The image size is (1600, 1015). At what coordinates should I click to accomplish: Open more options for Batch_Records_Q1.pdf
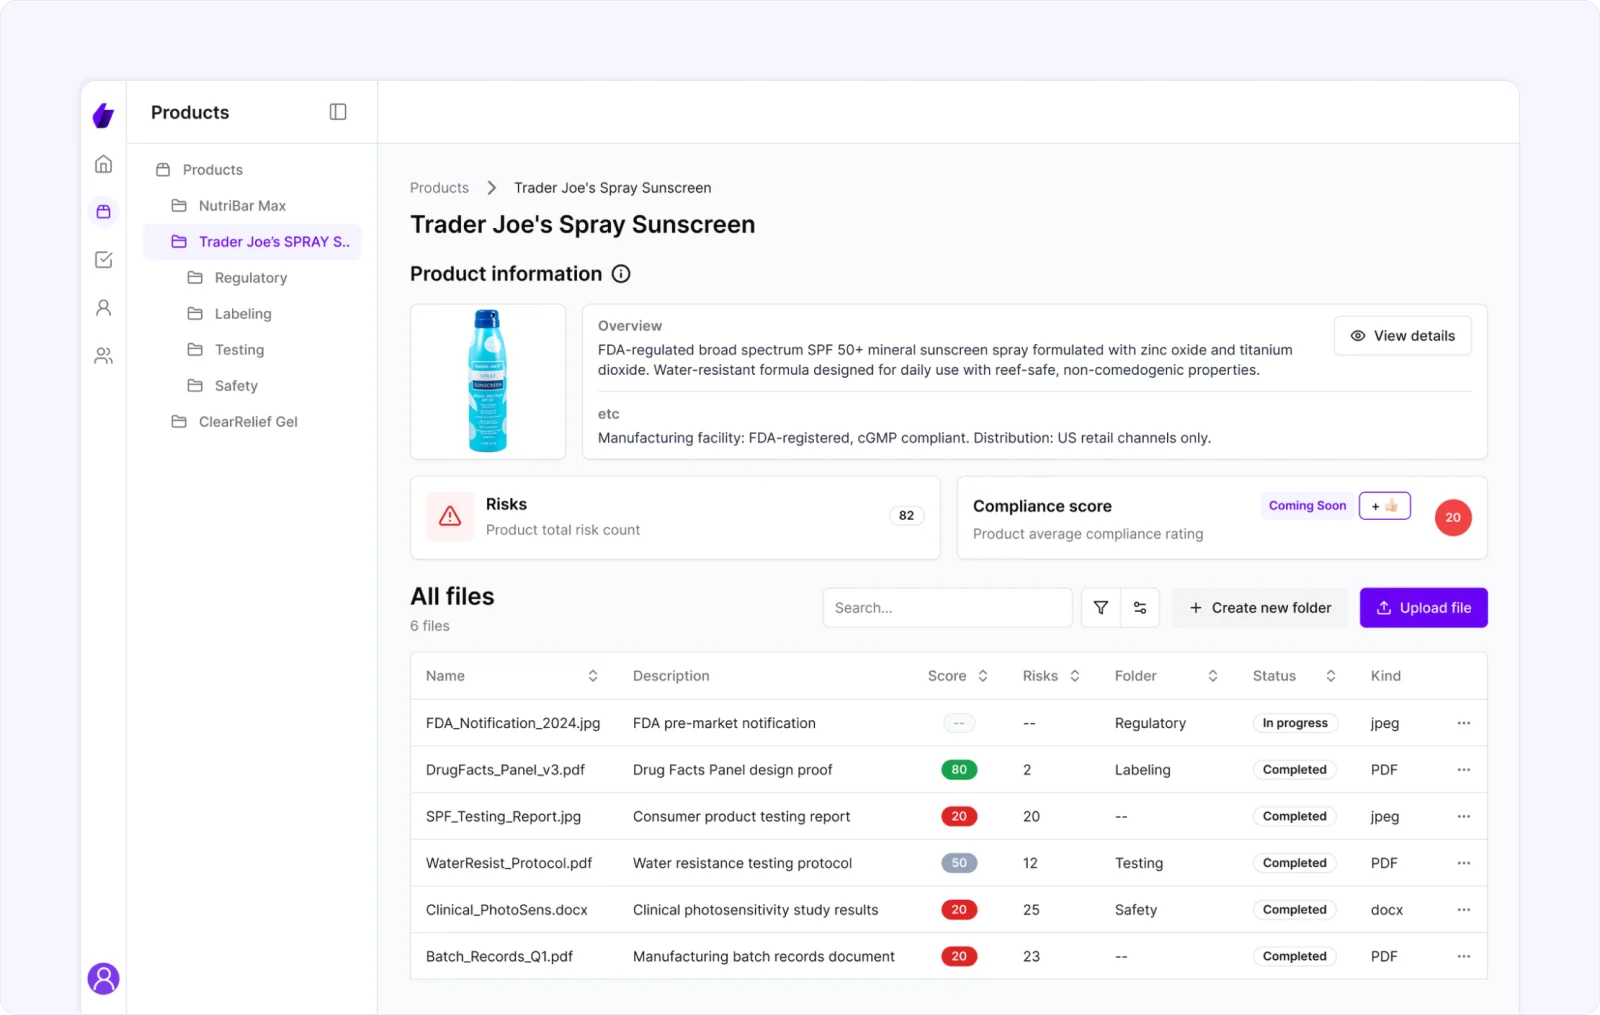tap(1464, 956)
